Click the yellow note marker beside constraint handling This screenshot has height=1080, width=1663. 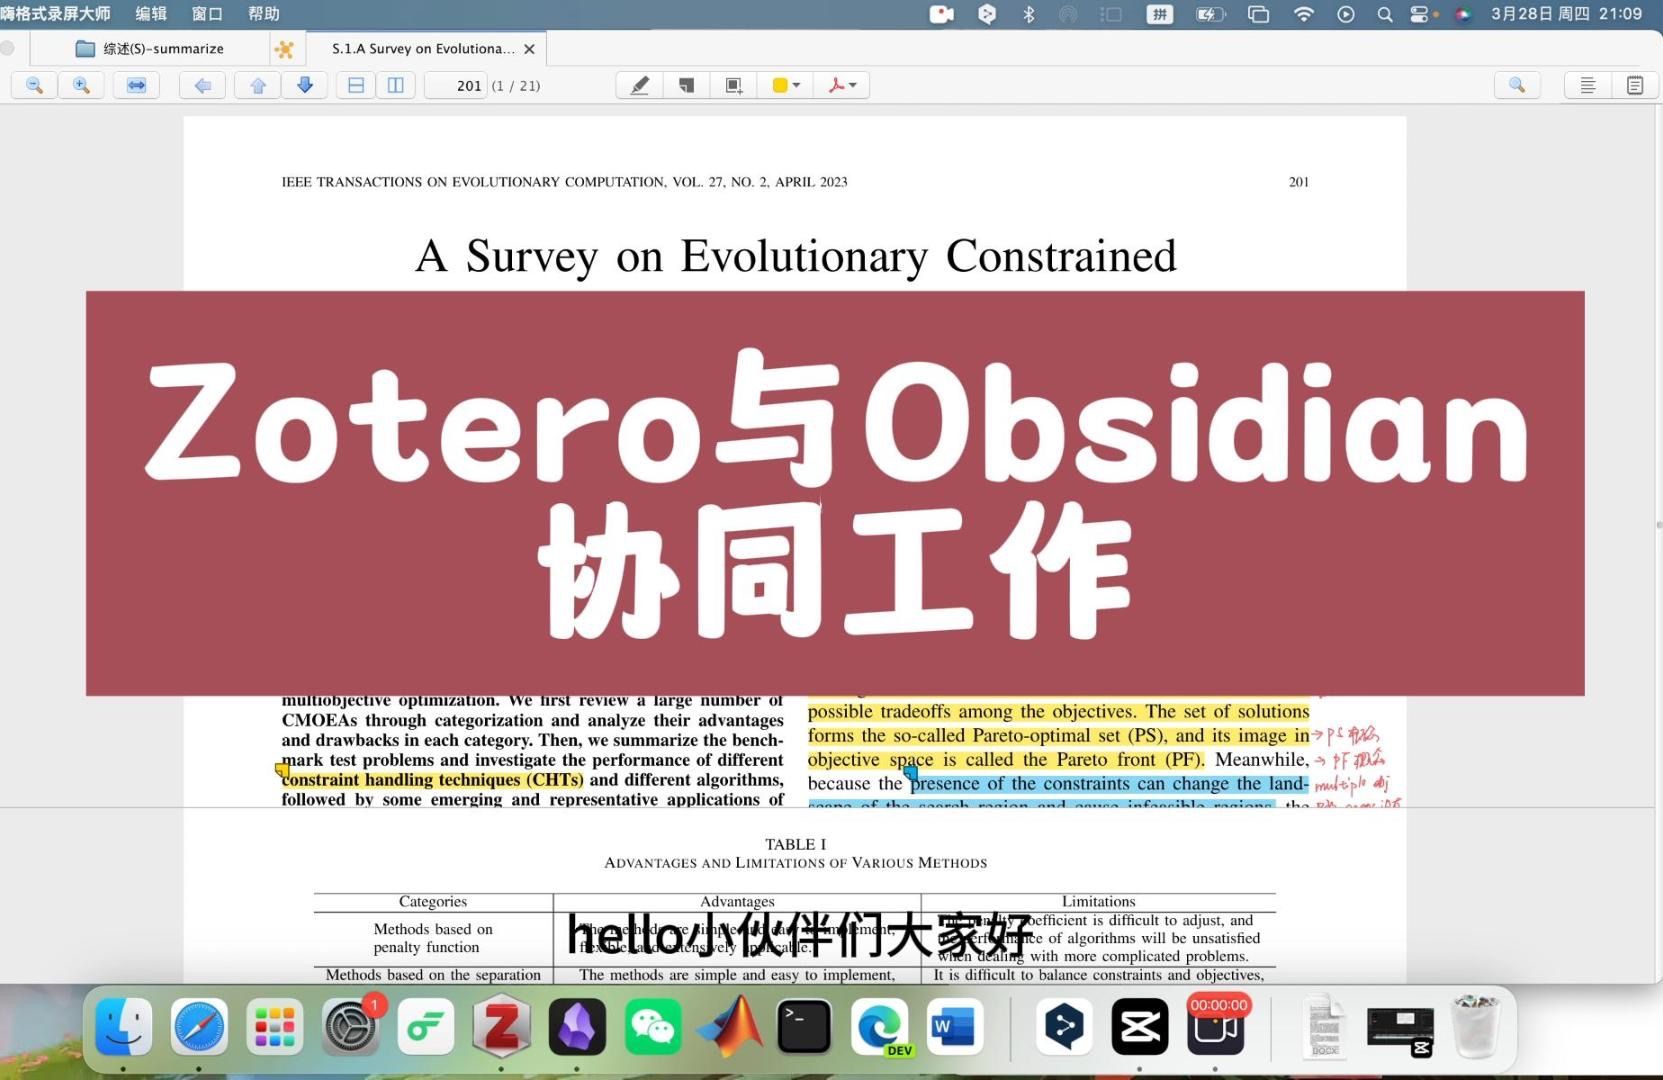click(x=281, y=770)
